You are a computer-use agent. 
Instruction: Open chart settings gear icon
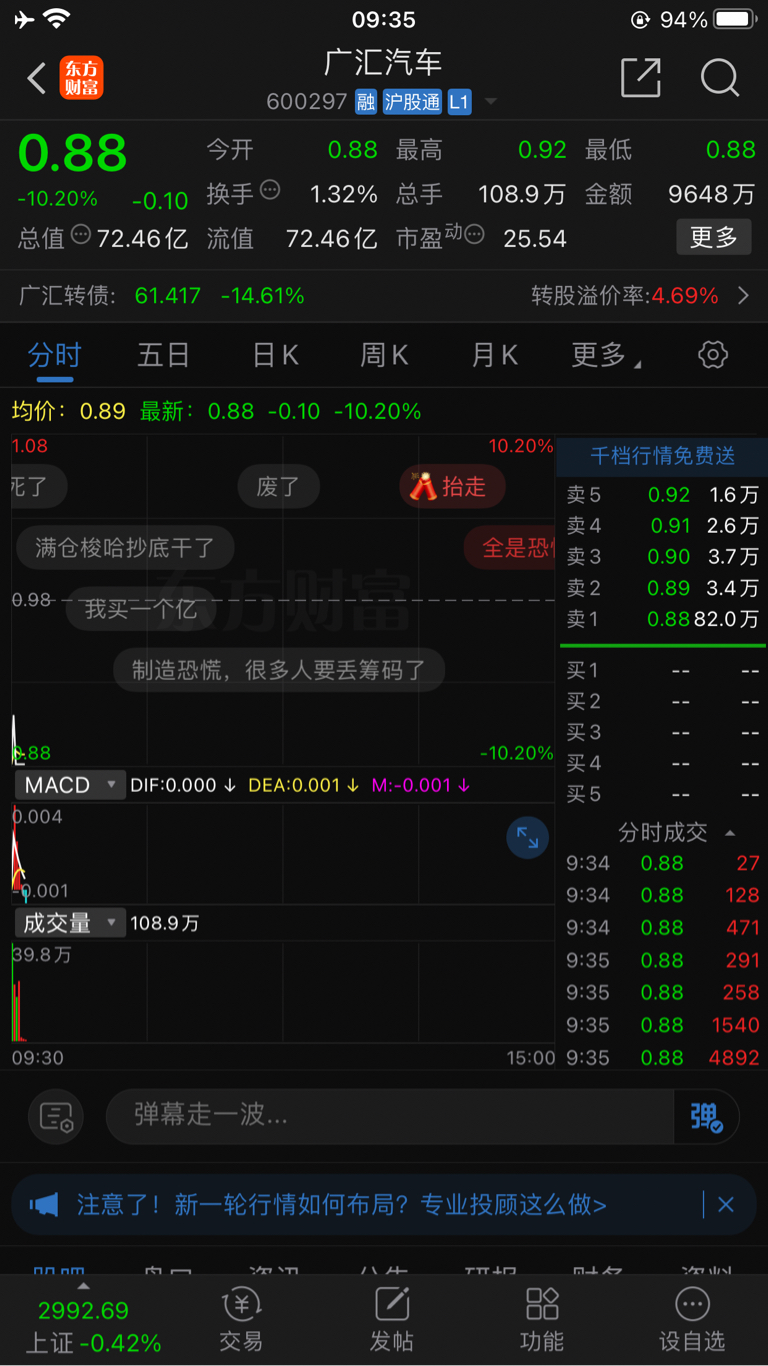[x=713, y=354]
